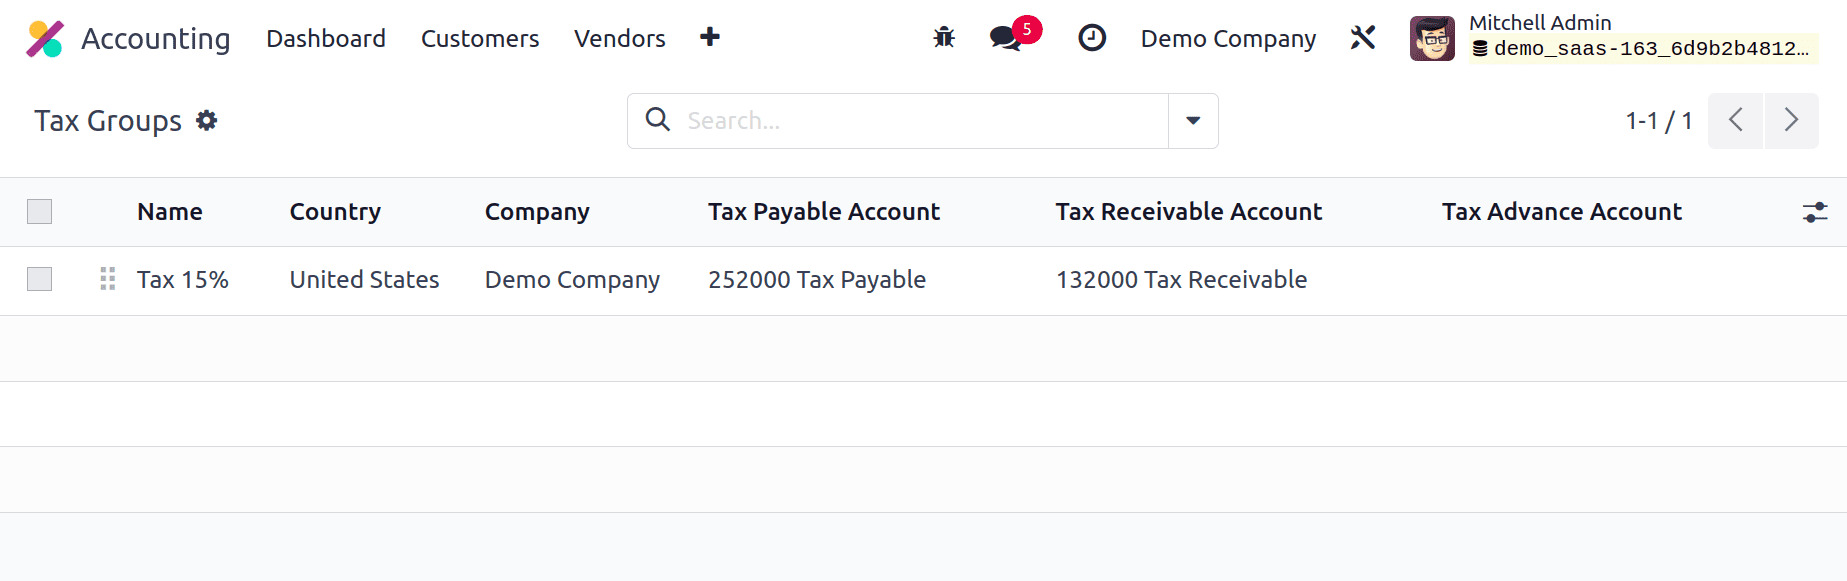Go to the next page arrow
Viewport: 1847px width, 581px height.
tap(1792, 121)
